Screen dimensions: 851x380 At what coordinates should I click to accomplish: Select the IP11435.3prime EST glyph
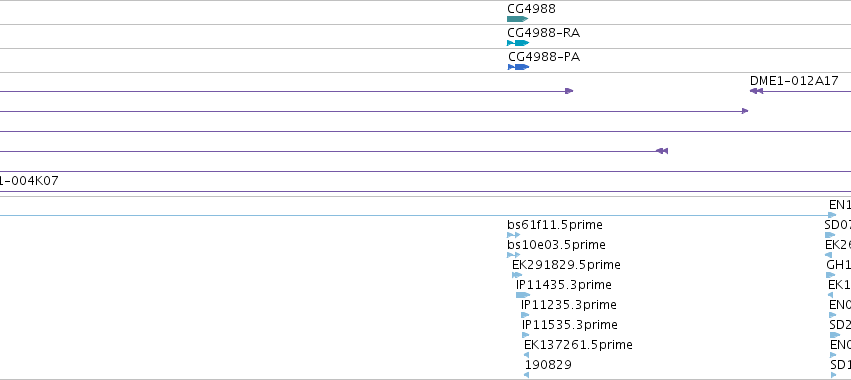(x=523, y=295)
